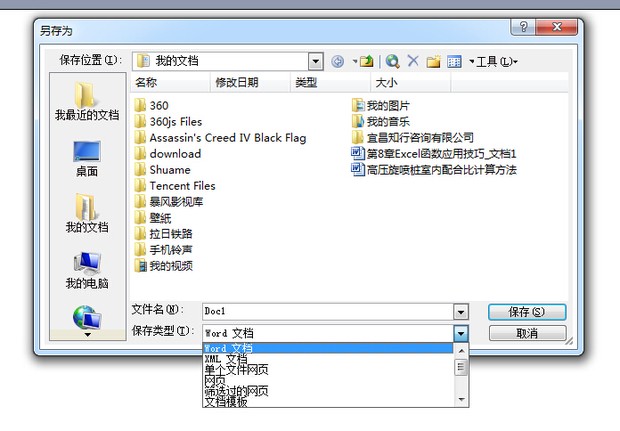Screen dimensions: 620x431
Task: Collapse the 保存类型 dropdown arrow
Action: click(460, 333)
